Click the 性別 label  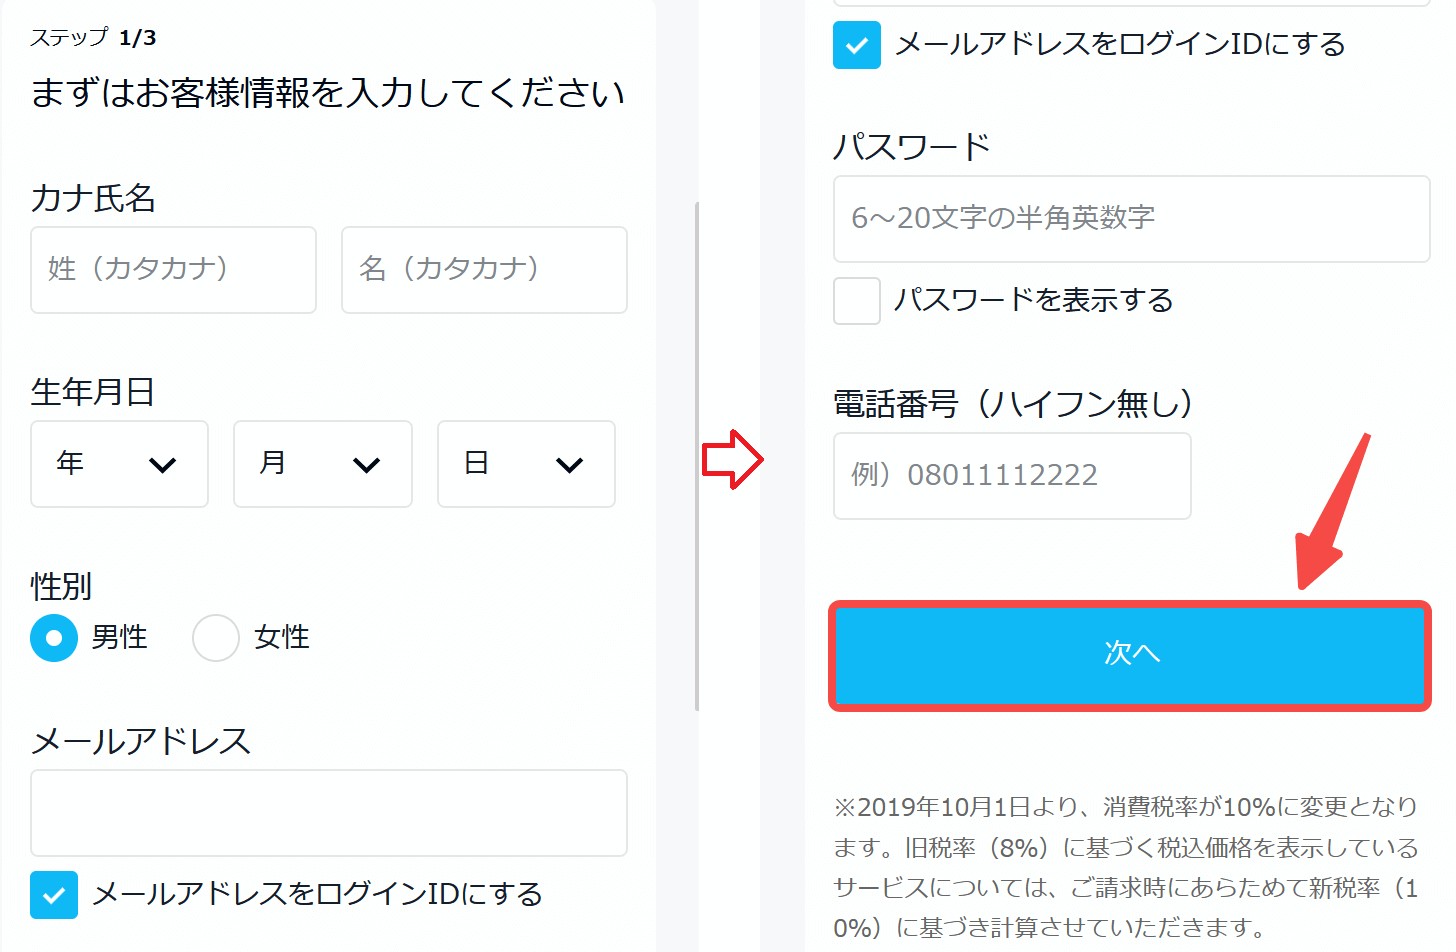coord(61,586)
